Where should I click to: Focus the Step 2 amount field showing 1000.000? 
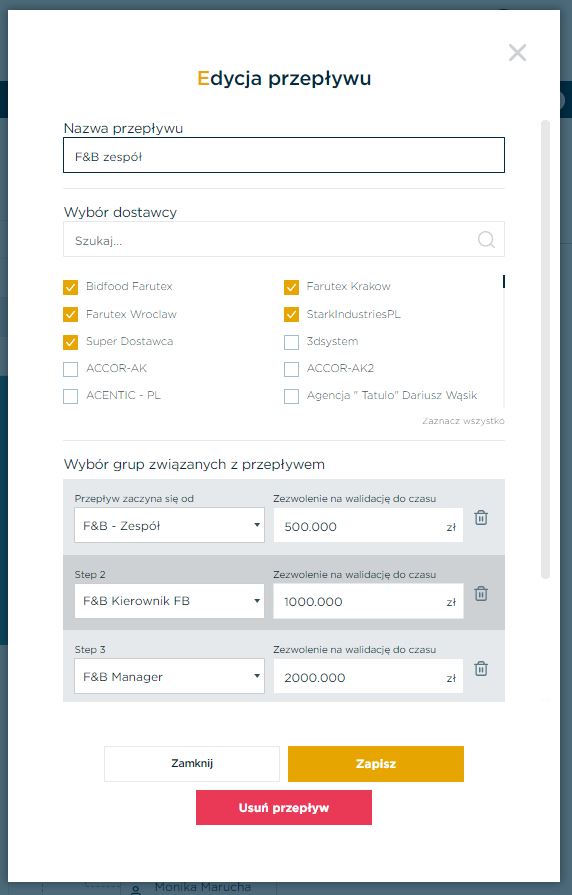tap(368, 602)
